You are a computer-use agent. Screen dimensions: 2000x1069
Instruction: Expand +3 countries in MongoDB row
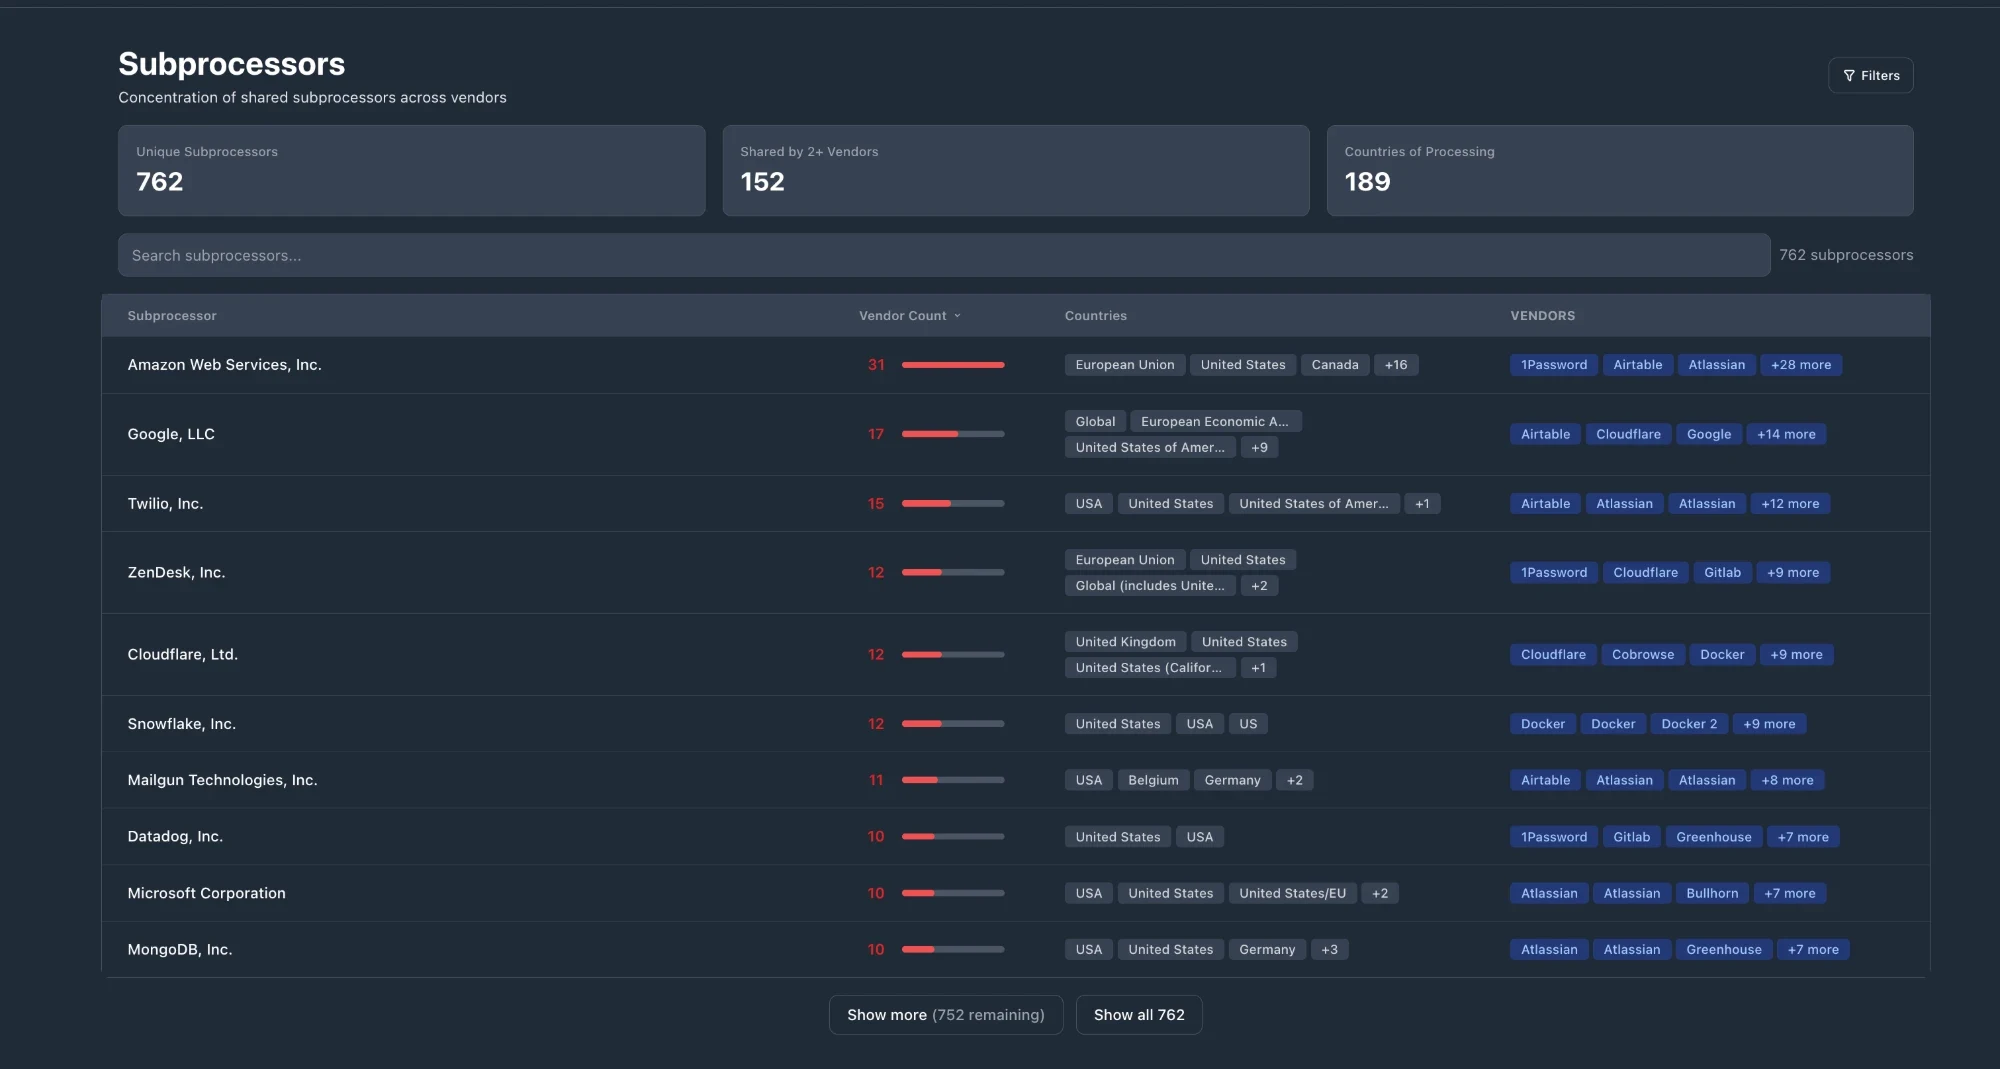click(x=1328, y=949)
